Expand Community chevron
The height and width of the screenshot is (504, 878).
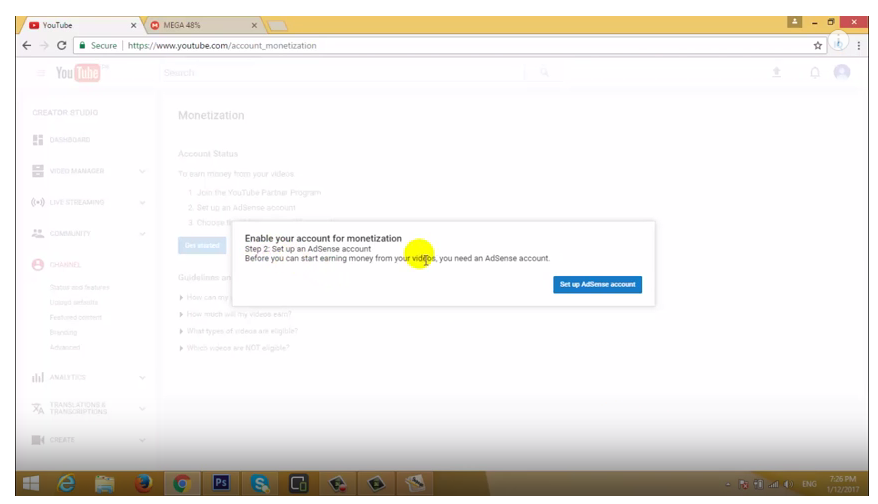(142, 234)
